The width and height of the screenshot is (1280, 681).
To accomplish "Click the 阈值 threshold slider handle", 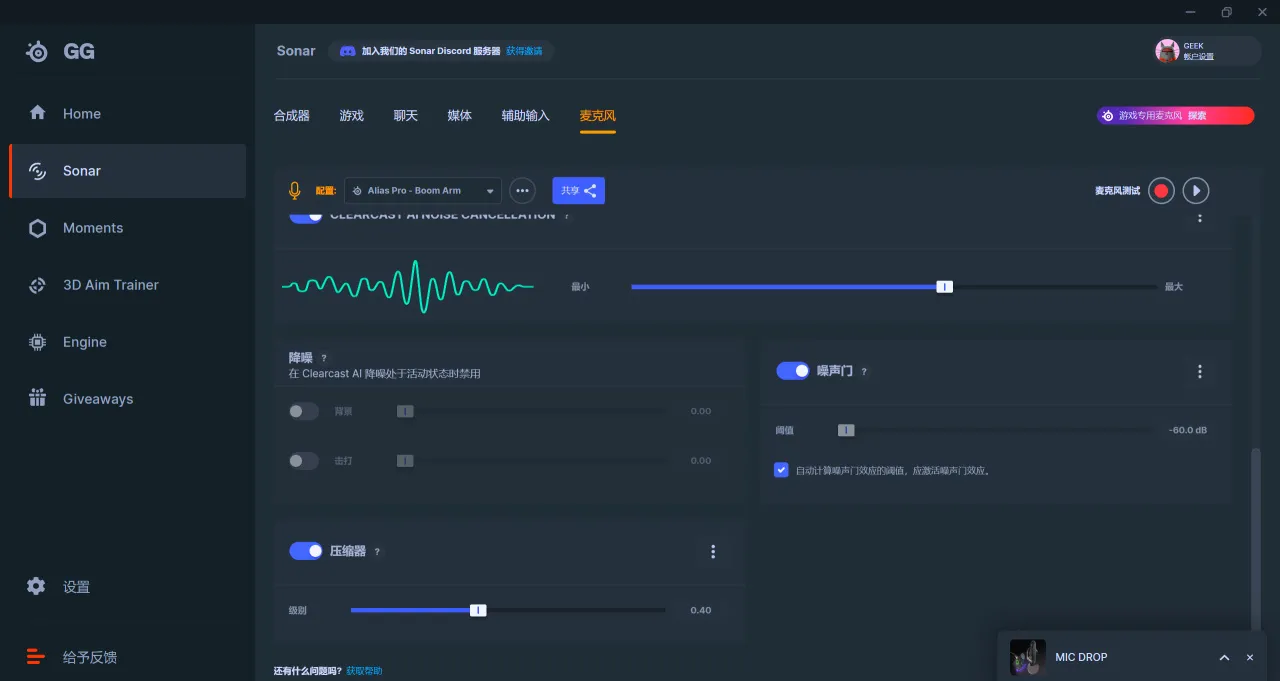I will (846, 430).
